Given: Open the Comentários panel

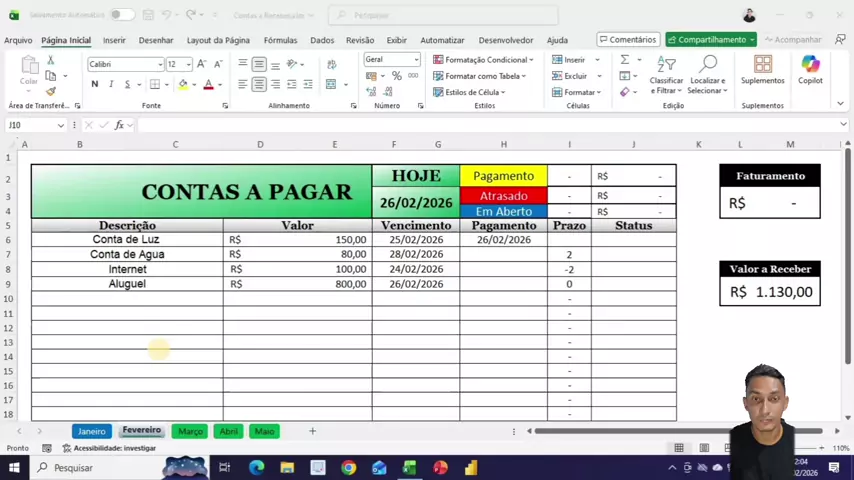Looking at the screenshot, I should pyautogui.click(x=628, y=40).
